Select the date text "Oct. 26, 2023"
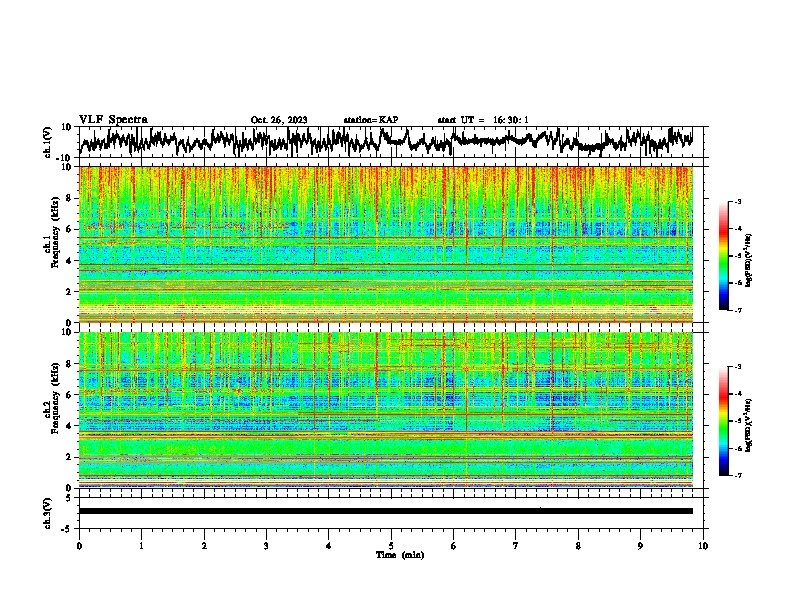792x612 pixels. click(x=279, y=120)
